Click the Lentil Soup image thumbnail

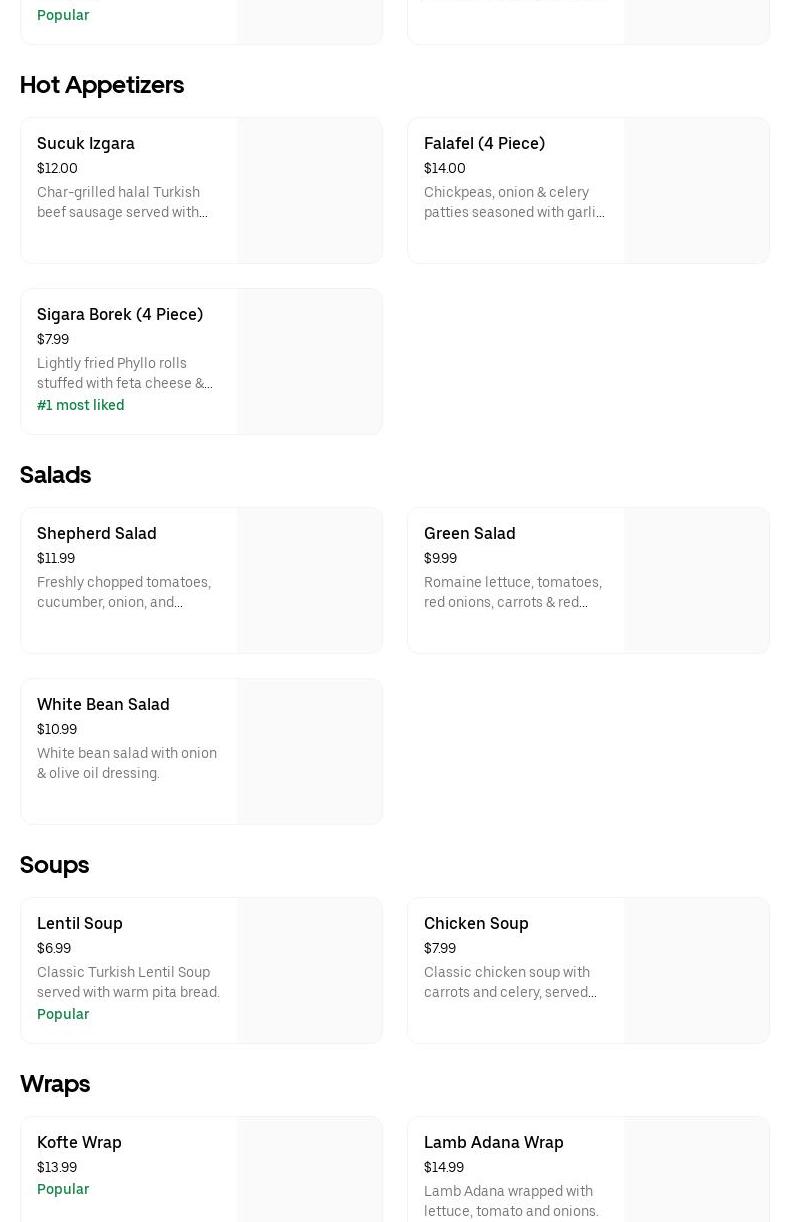tap(310, 971)
